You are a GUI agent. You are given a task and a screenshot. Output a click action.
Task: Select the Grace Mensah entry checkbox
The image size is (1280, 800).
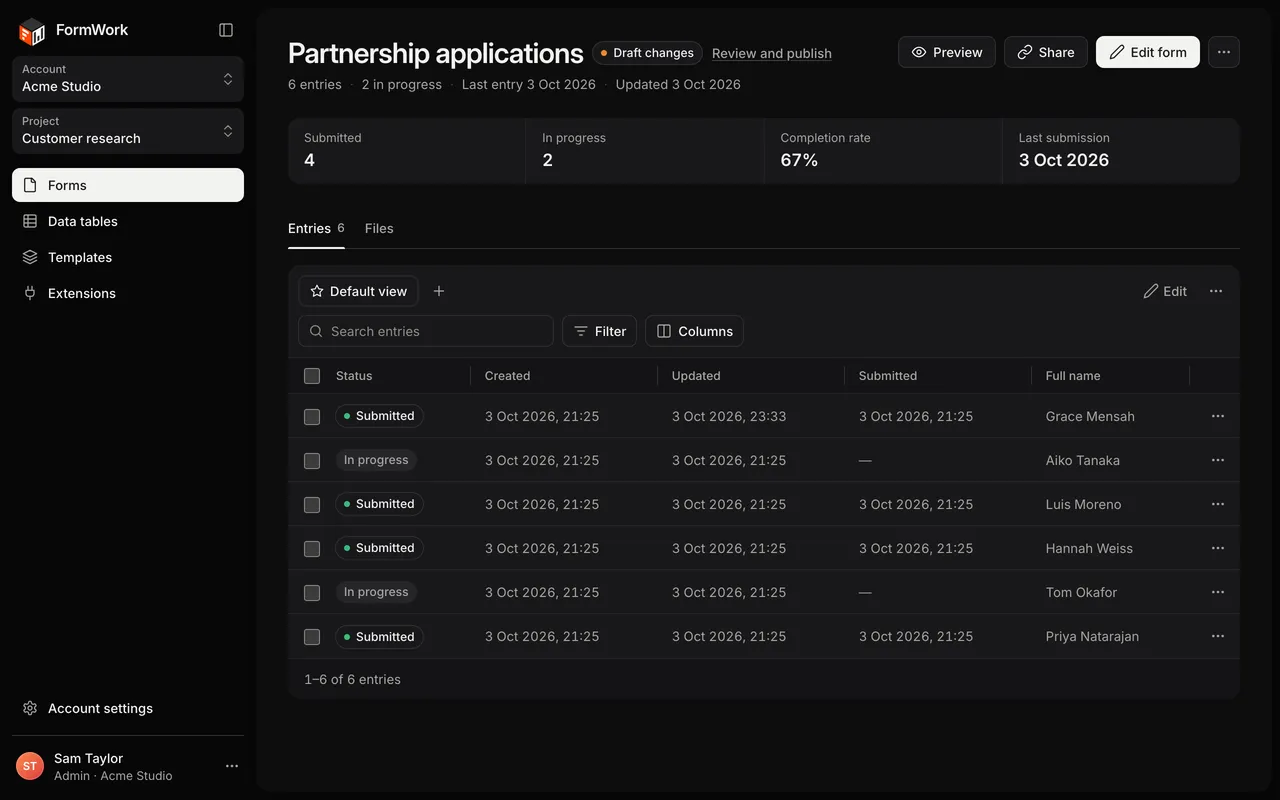(312, 416)
